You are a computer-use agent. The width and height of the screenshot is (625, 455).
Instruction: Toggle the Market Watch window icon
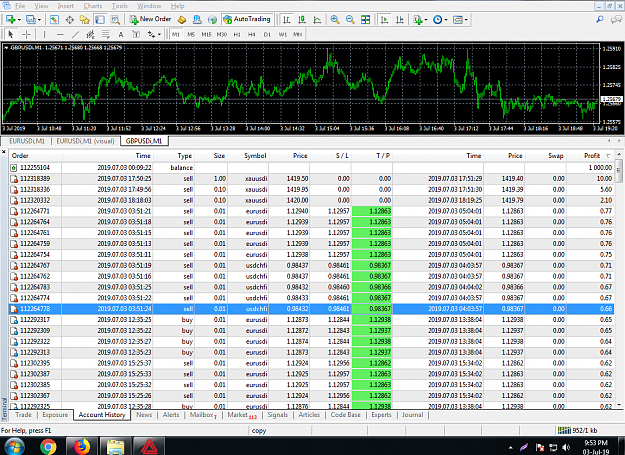[x=54, y=20]
